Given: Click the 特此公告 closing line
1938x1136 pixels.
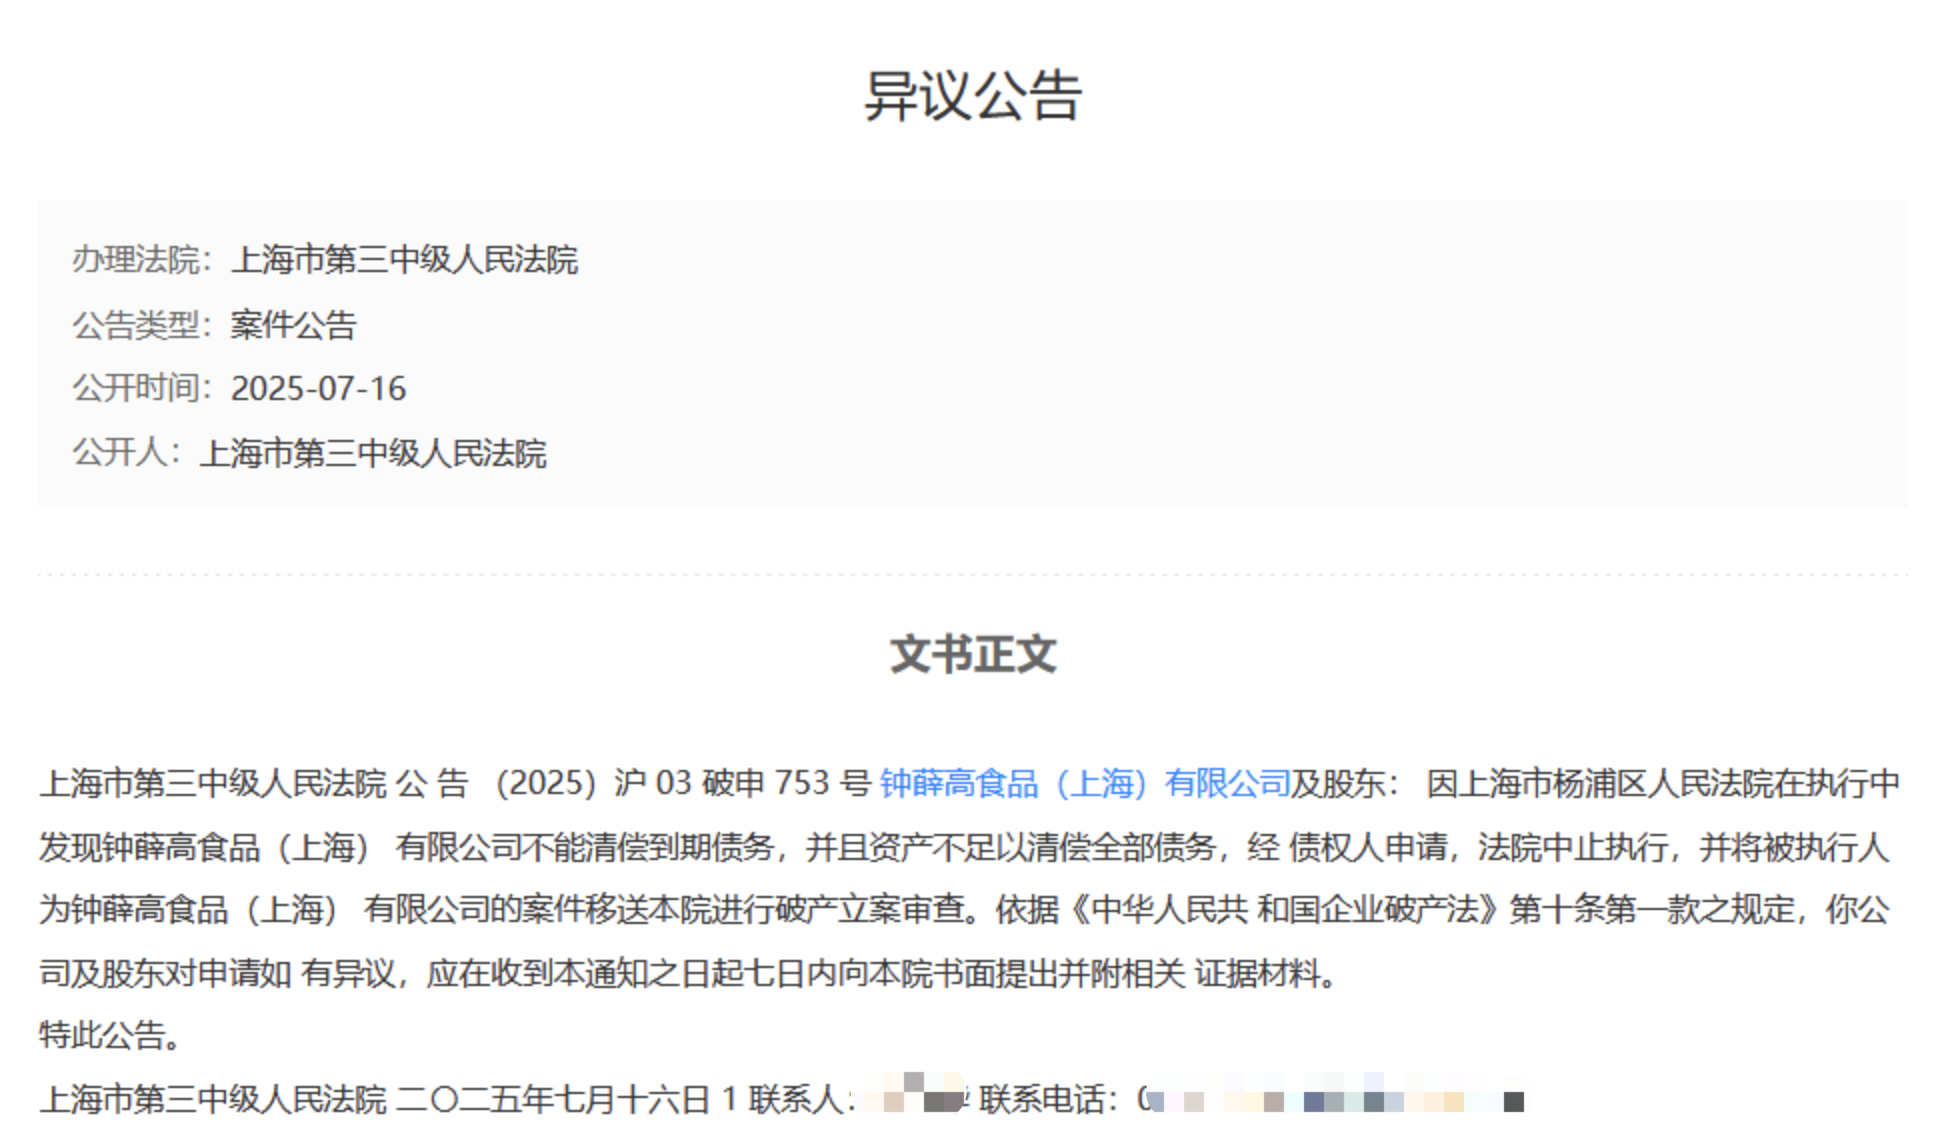Looking at the screenshot, I should pyautogui.click(x=111, y=1035).
